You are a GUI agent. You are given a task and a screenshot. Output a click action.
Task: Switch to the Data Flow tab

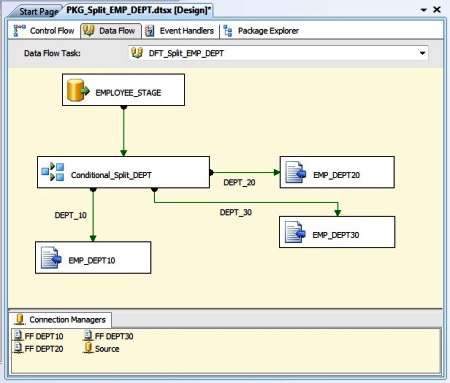click(x=111, y=31)
